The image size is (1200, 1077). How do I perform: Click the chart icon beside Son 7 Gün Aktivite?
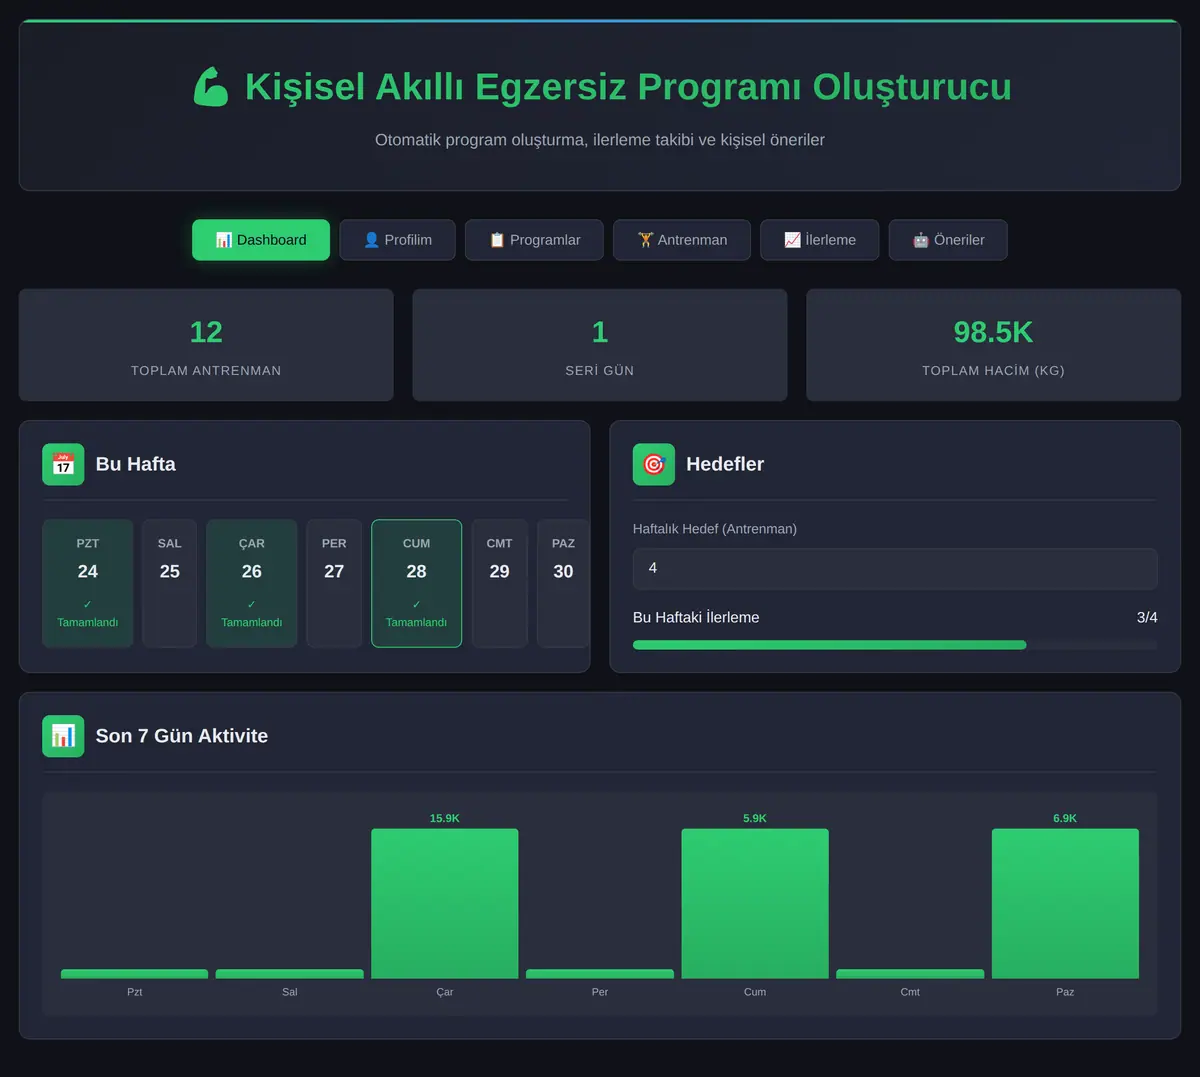(x=63, y=736)
